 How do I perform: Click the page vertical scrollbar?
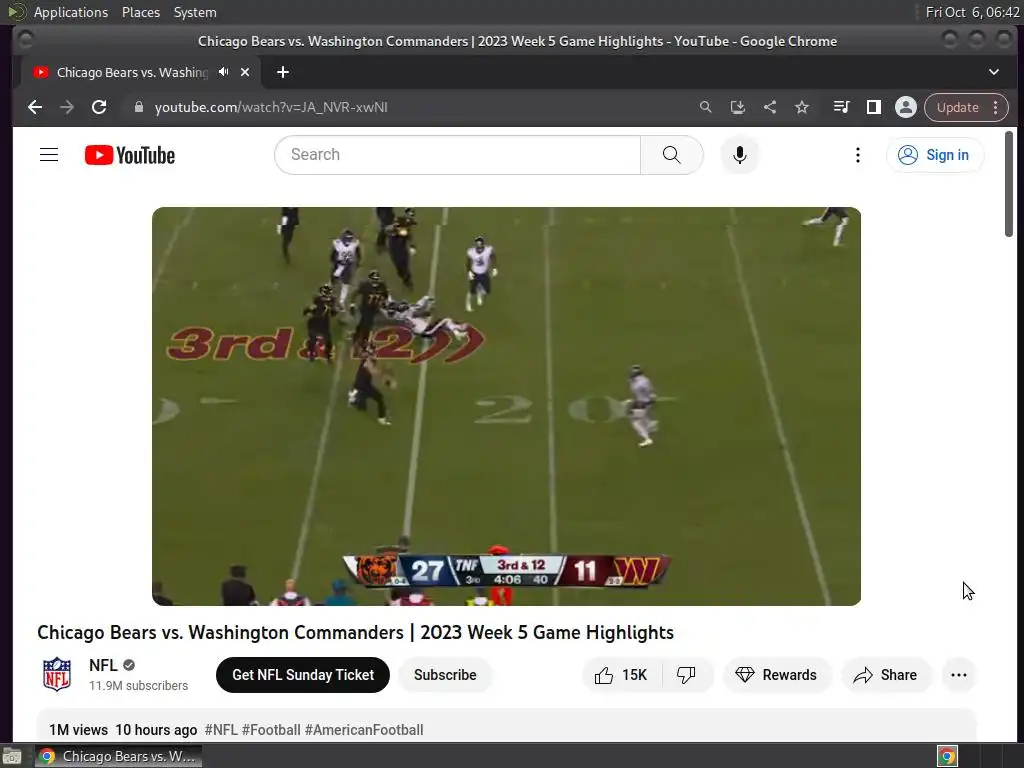[x=1009, y=184]
